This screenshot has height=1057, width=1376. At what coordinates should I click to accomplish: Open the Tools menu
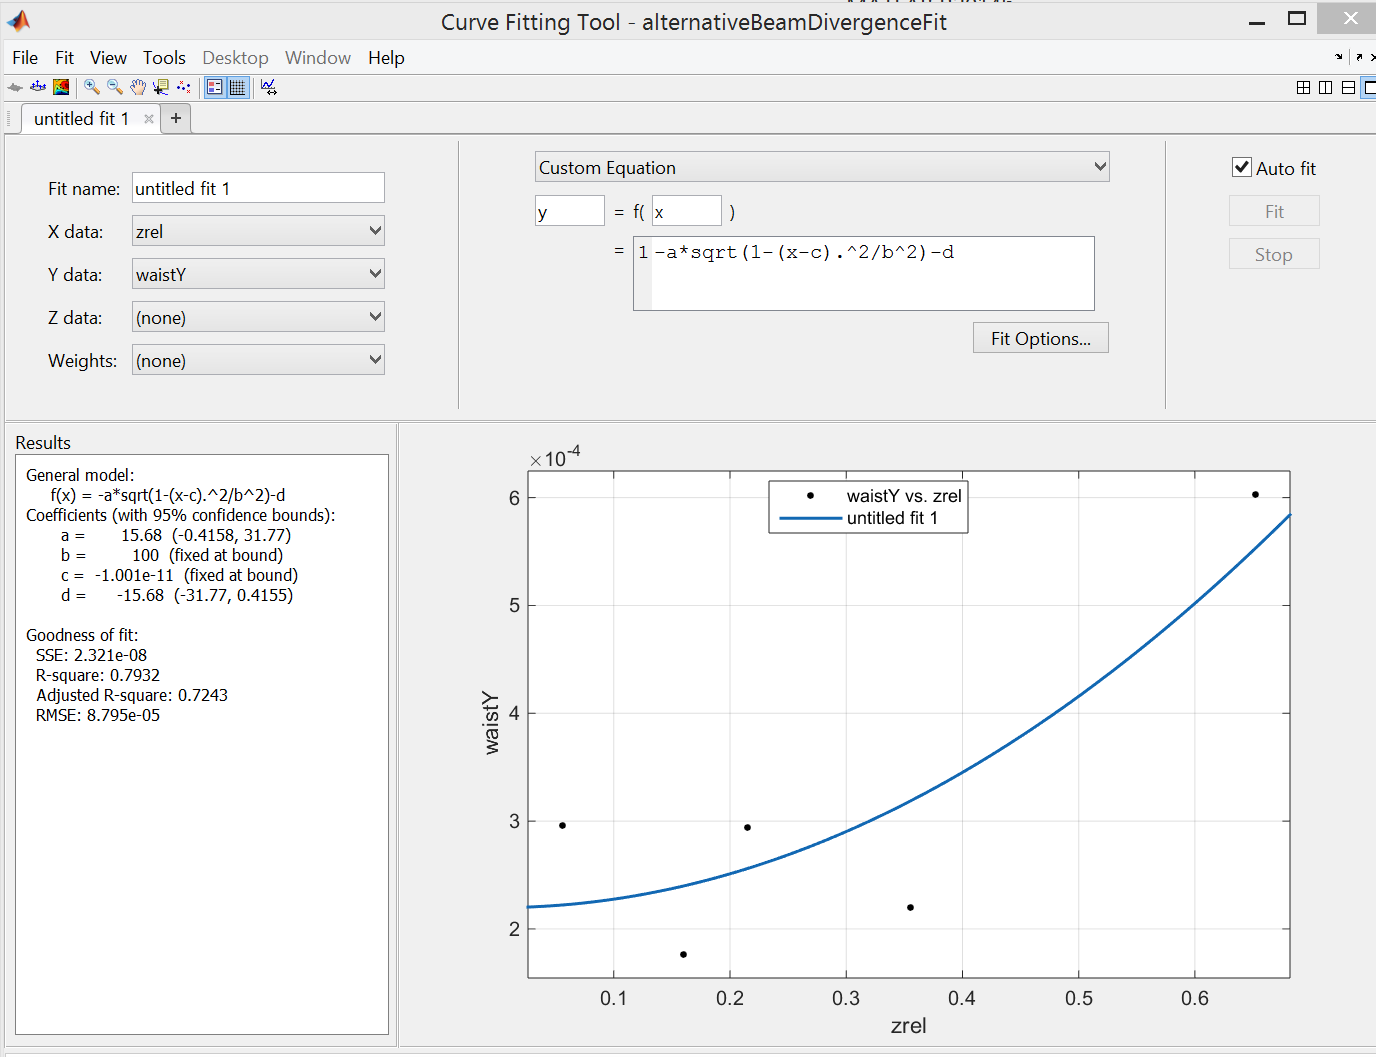tap(164, 58)
